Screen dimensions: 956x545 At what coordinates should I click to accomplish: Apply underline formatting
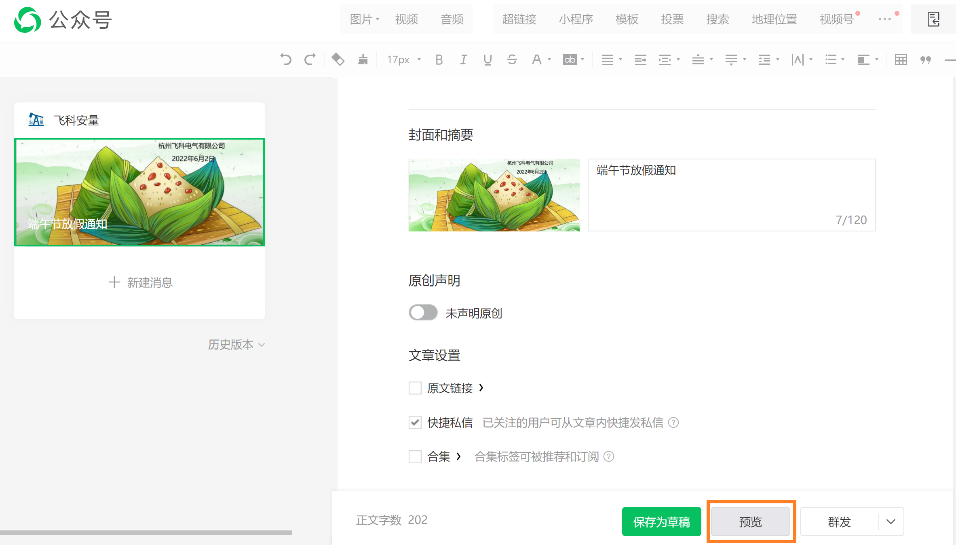point(487,60)
